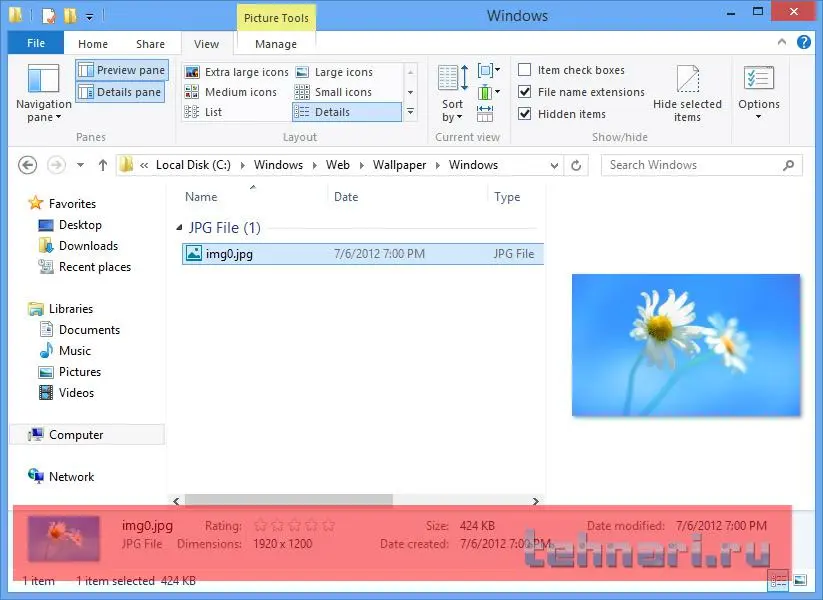This screenshot has width=823, height=600.
Task: Open the recent locations dropdown
Action: (80, 165)
